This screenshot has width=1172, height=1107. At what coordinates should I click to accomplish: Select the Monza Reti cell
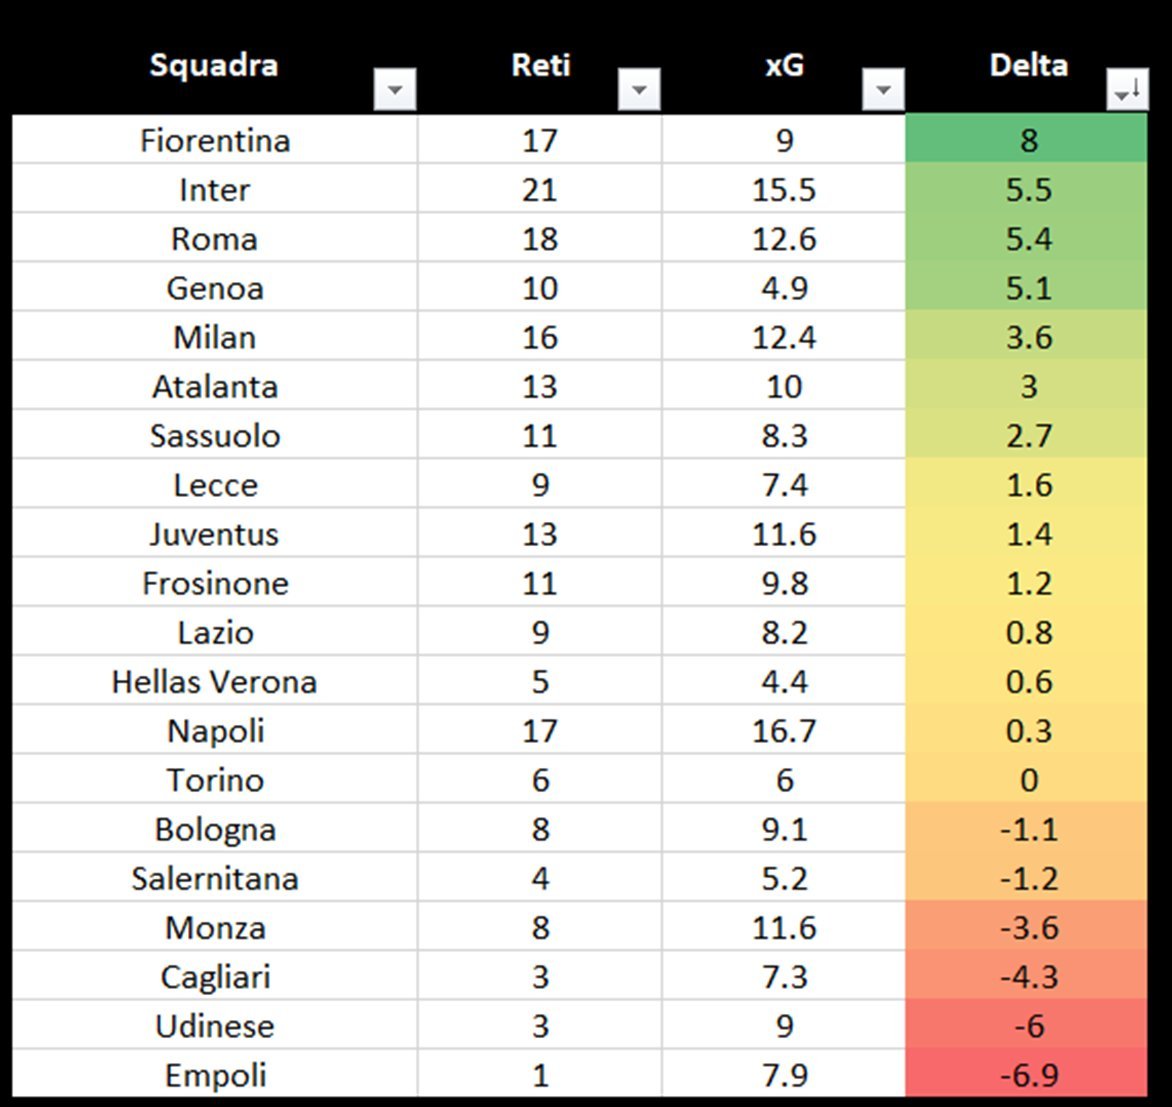(x=539, y=928)
